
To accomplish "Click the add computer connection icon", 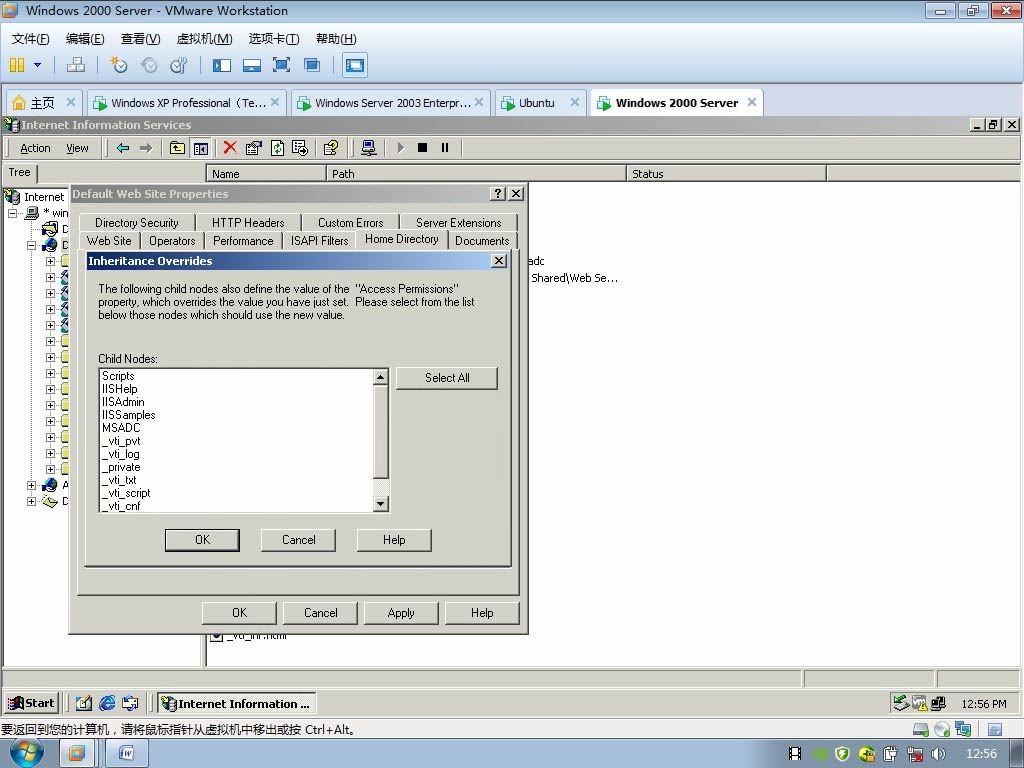I will tap(368, 148).
